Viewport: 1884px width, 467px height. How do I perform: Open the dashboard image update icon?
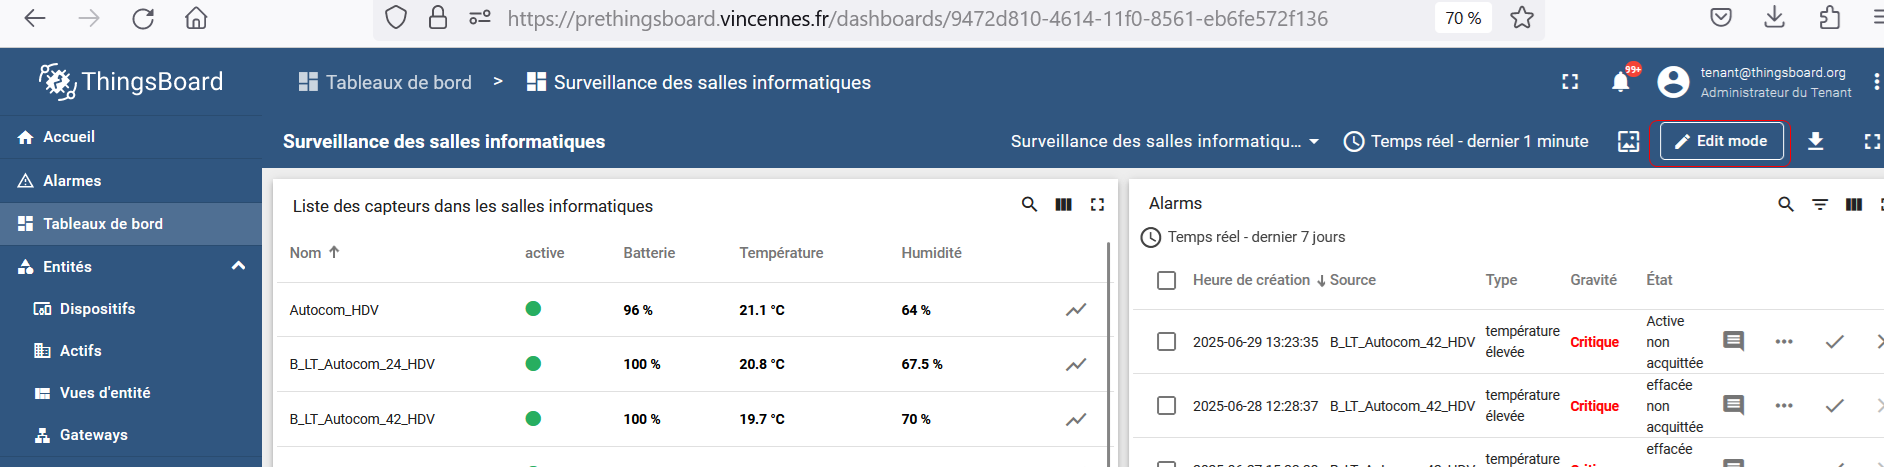point(1628,142)
